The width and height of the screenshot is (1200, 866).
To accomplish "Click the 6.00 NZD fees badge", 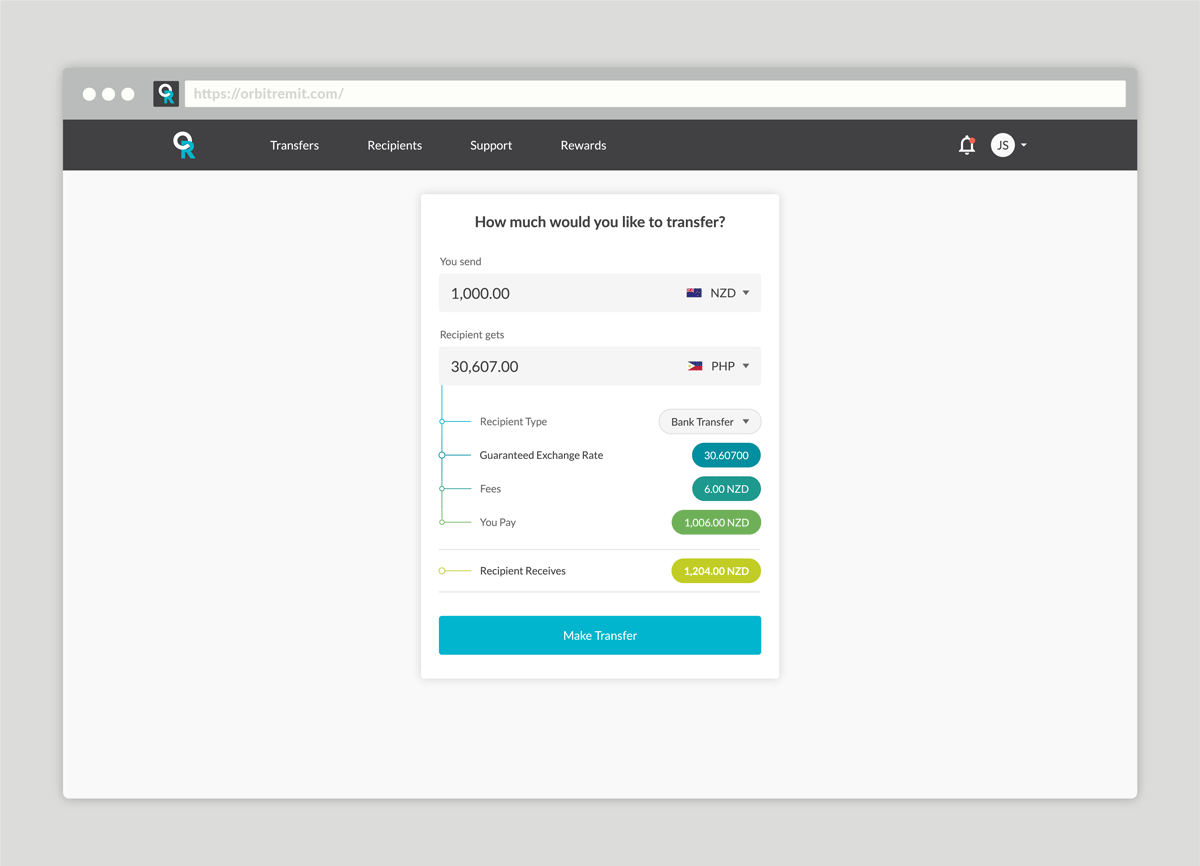I will pyautogui.click(x=726, y=489).
